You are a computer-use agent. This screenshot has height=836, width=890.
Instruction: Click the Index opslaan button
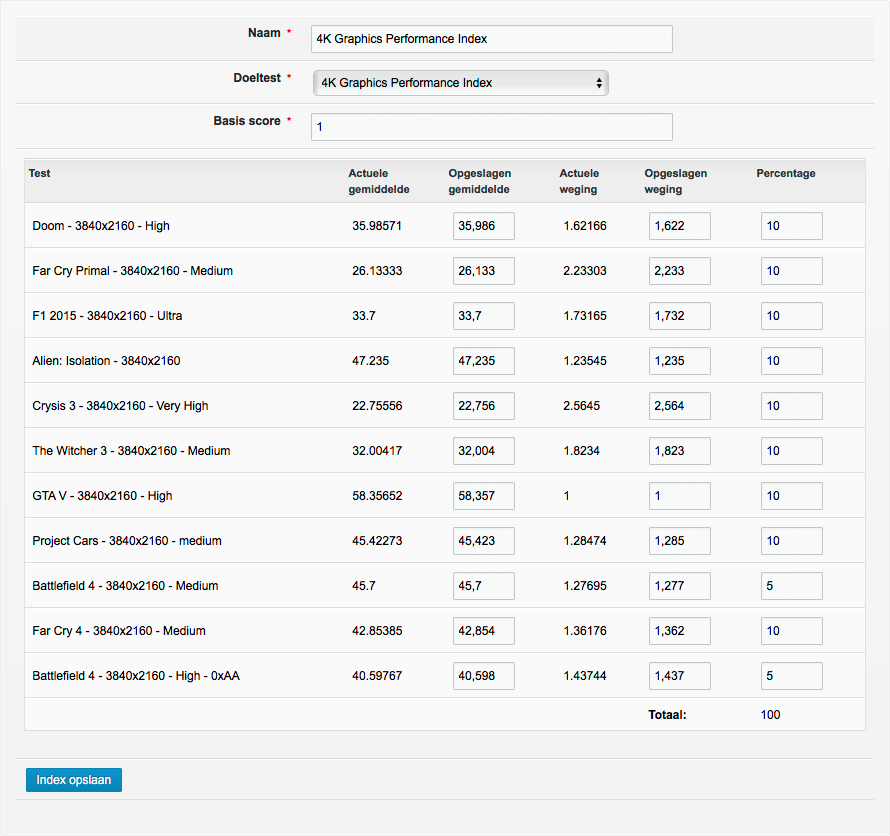[x=74, y=780]
